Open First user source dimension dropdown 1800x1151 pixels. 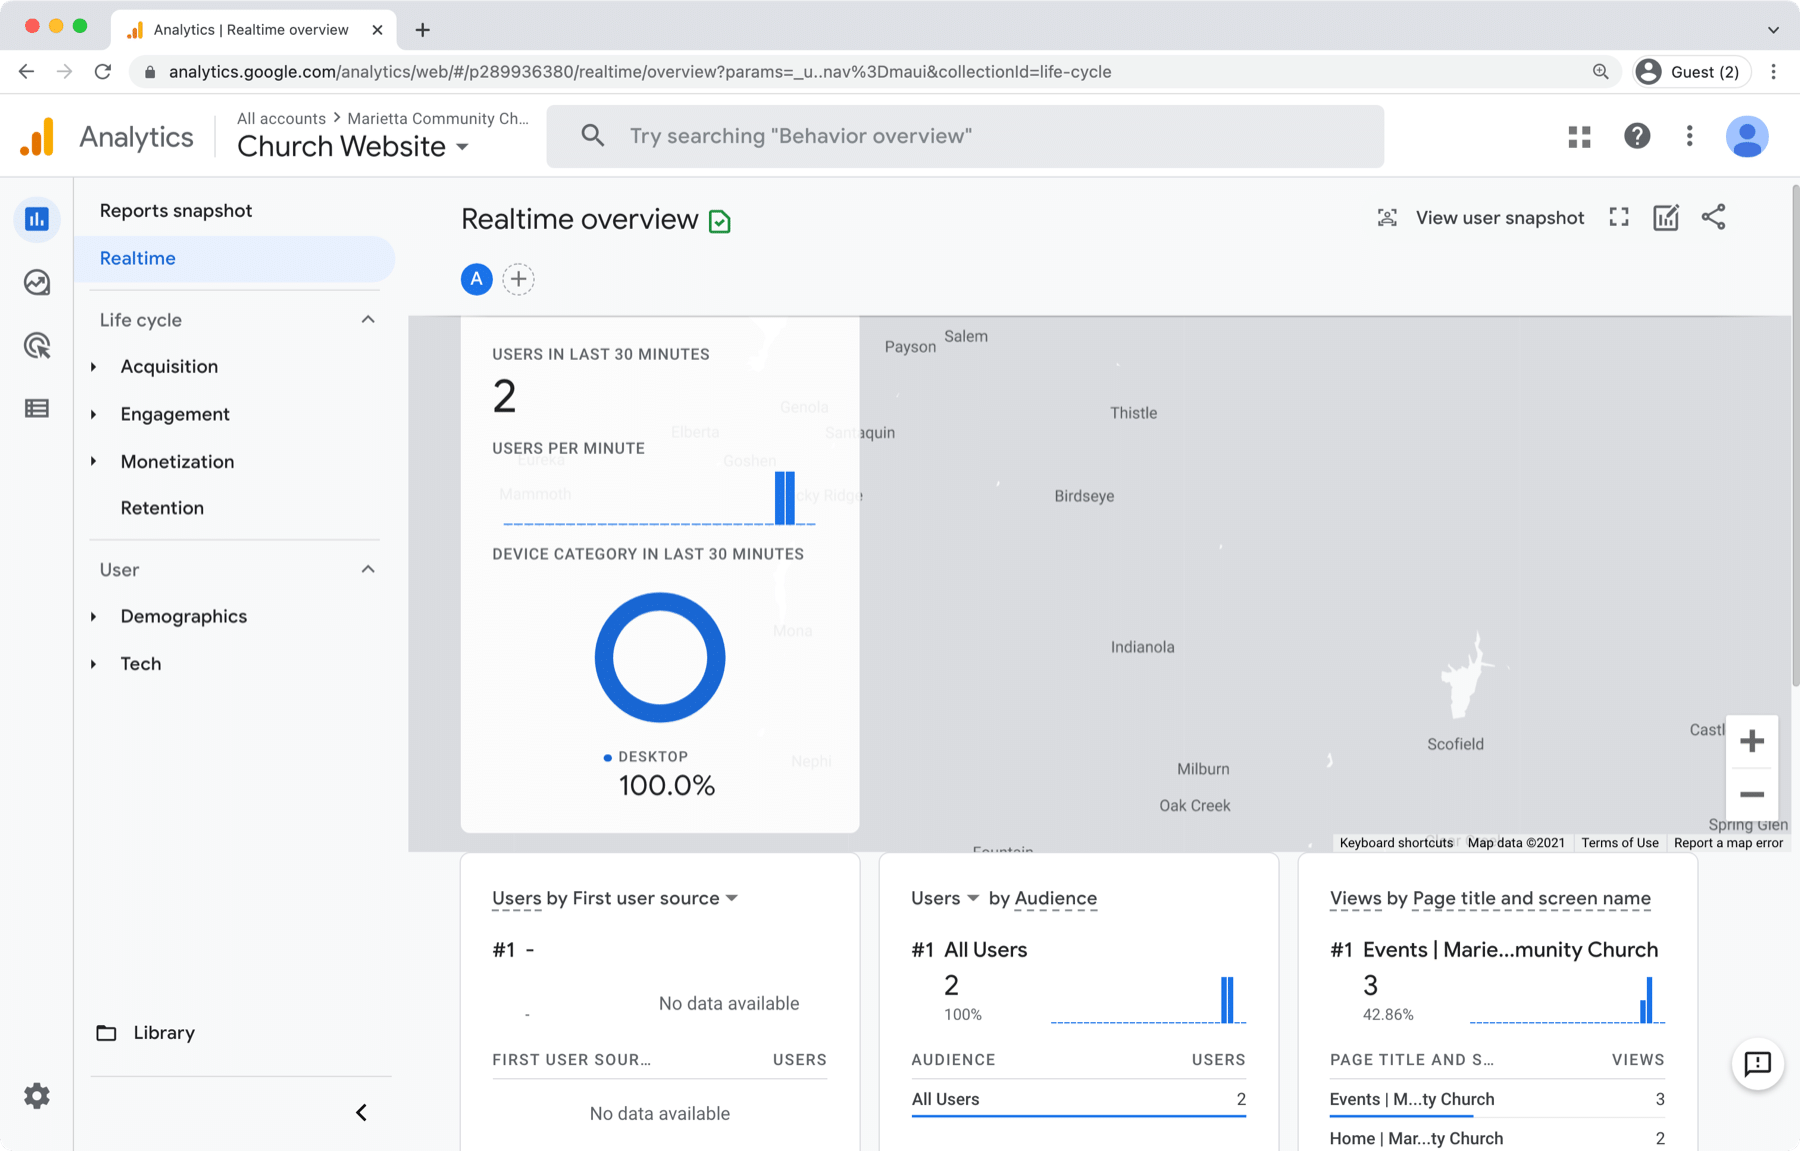(x=732, y=898)
